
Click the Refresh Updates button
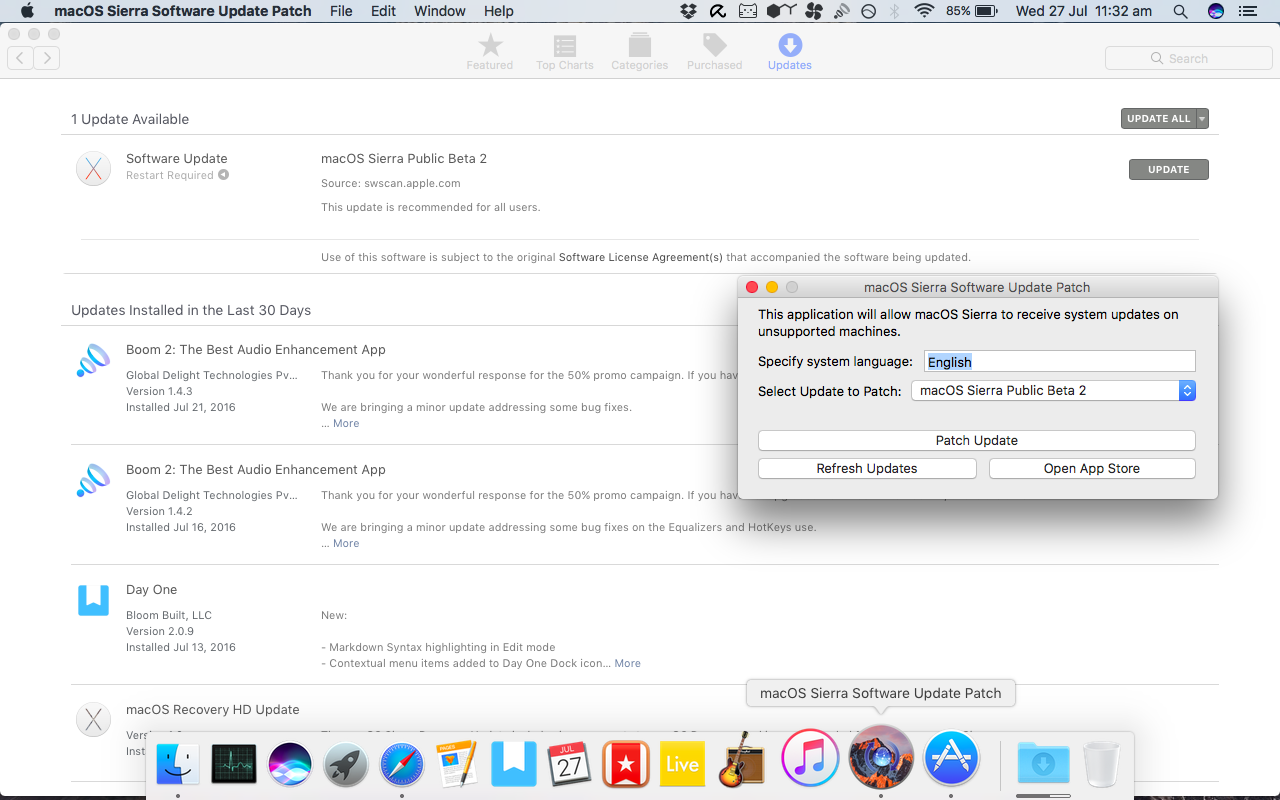tap(866, 468)
